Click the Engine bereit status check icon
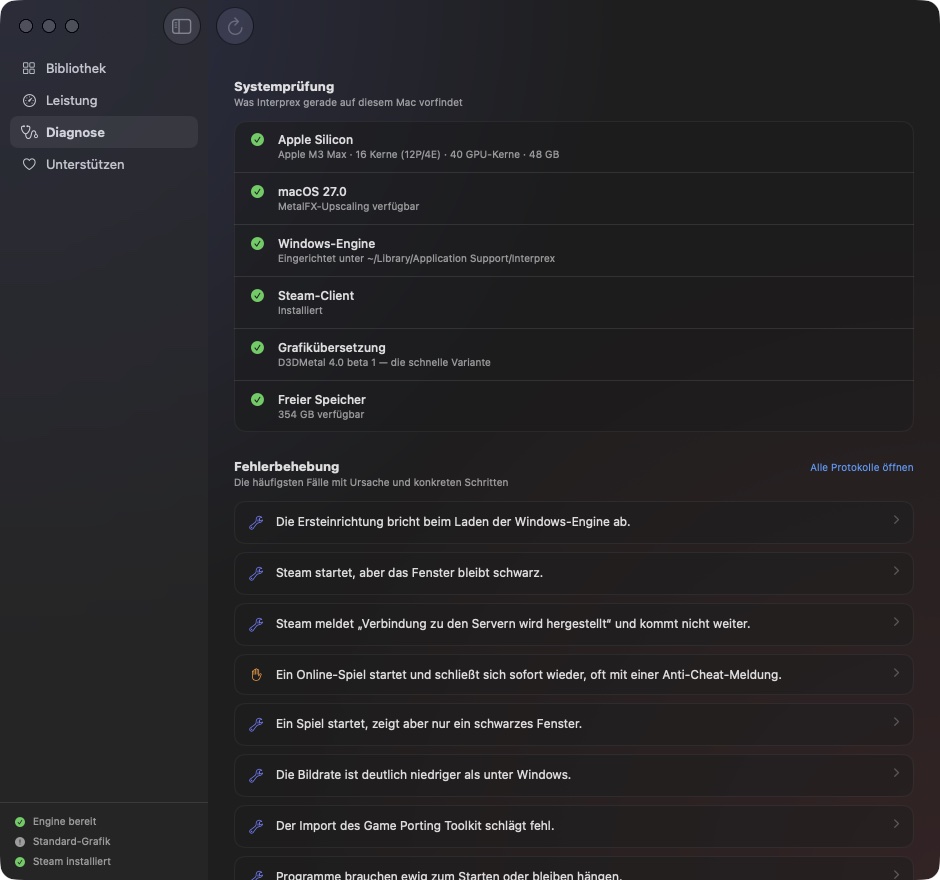The image size is (940, 880). tap(20, 822)
